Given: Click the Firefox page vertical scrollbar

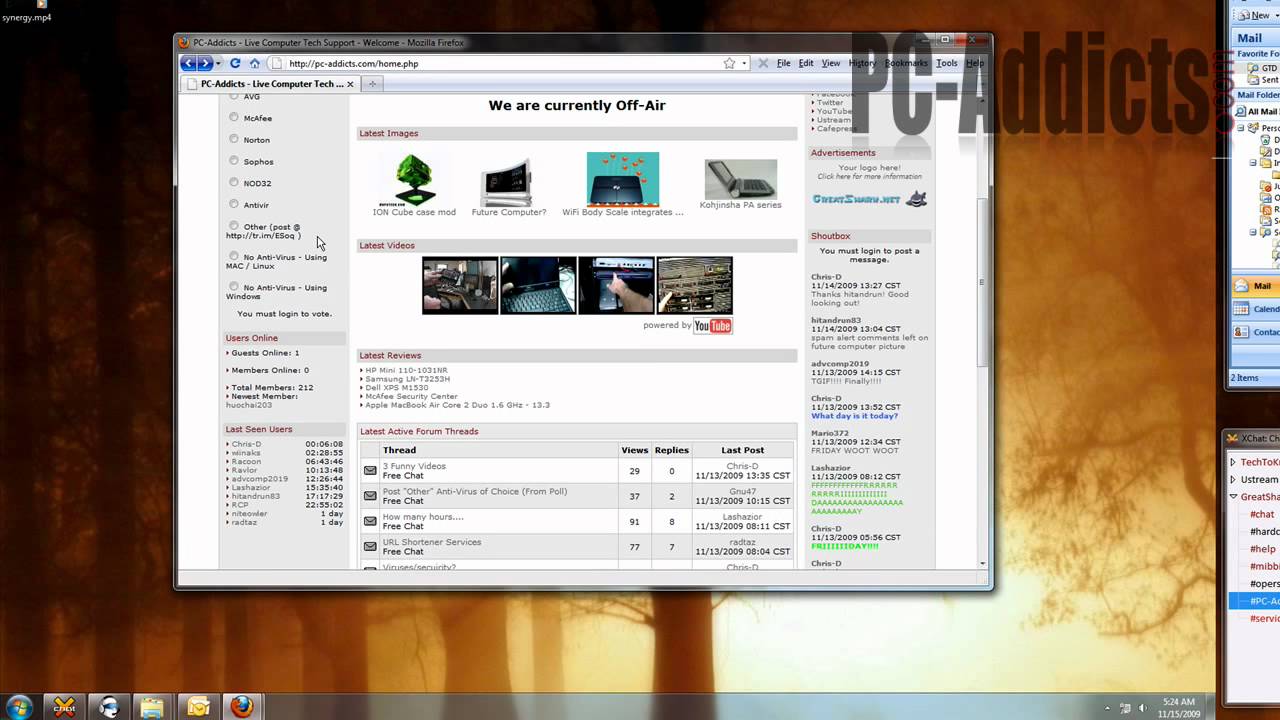Looking at the screenshot, I should pyautogui.click(x=983, y=280).
